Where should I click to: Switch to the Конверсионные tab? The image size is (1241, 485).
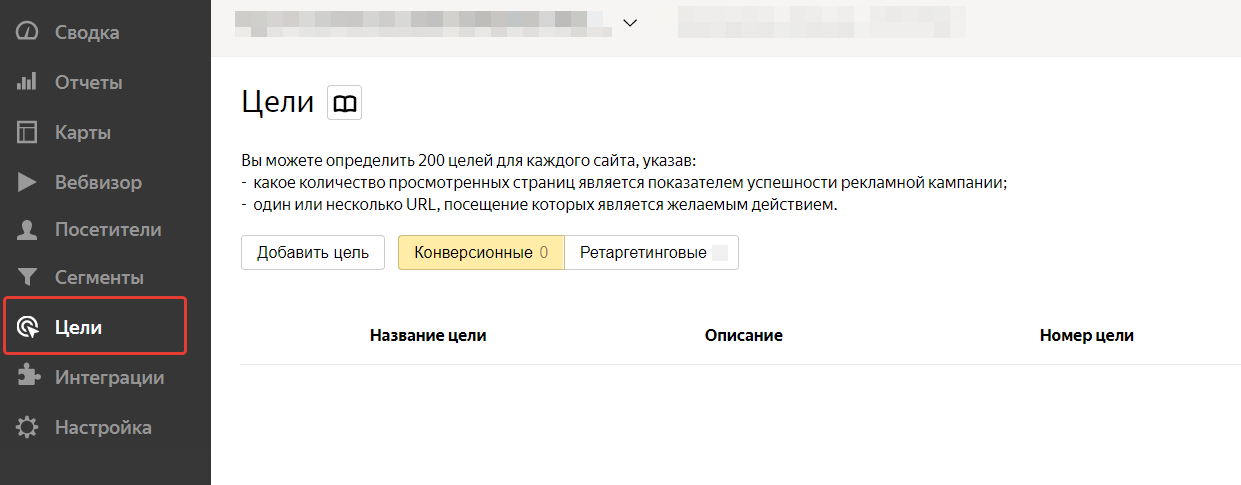pyautogui.click(x=481, y=253)
